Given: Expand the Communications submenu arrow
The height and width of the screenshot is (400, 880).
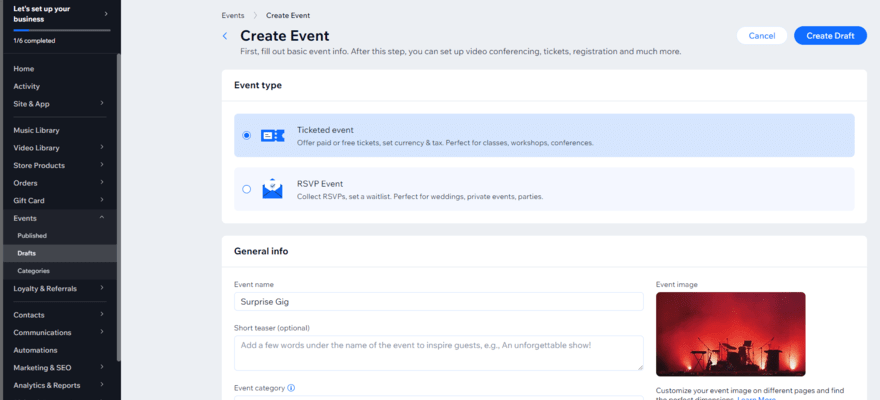Looking at the screenshot, I should coord(102,332).
